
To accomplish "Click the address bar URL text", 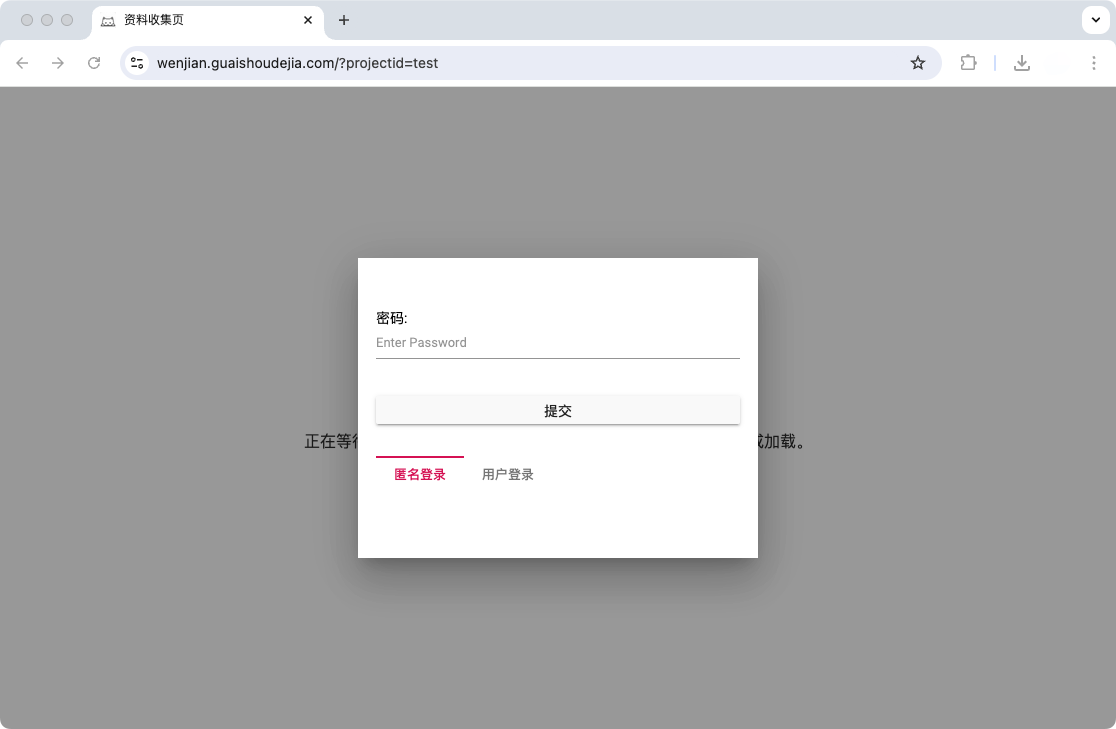I will point(298,63).
